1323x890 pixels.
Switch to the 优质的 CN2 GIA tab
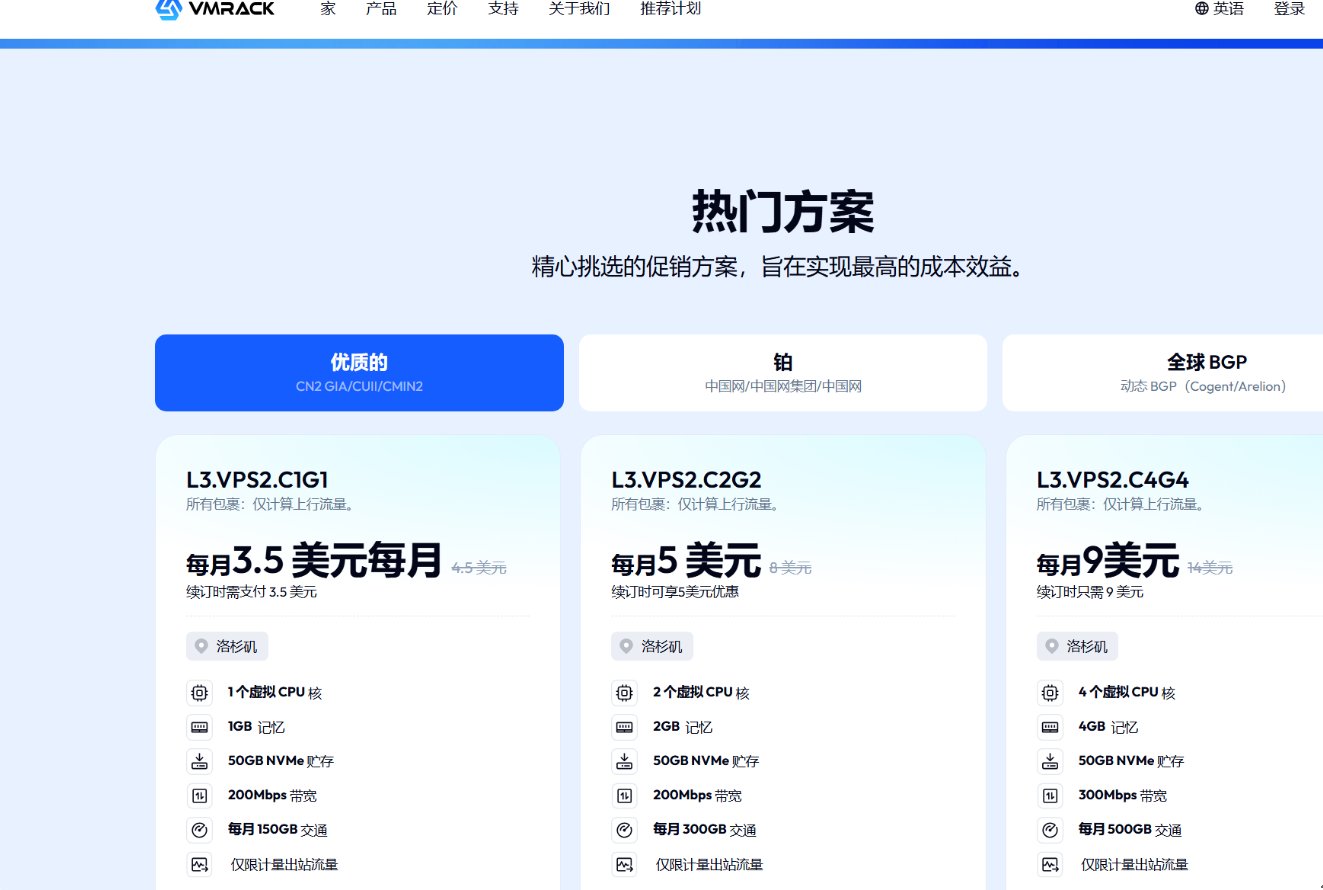(x=359, y=372)
